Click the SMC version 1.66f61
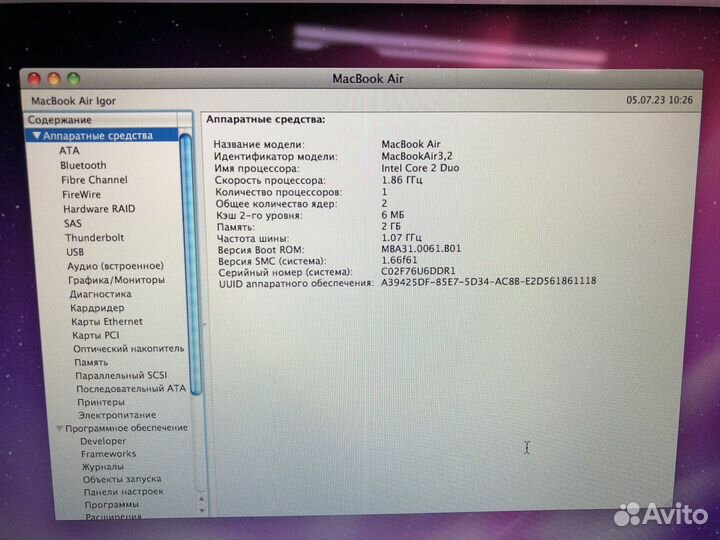The image size is (720, 540). [x=399, y=260]
